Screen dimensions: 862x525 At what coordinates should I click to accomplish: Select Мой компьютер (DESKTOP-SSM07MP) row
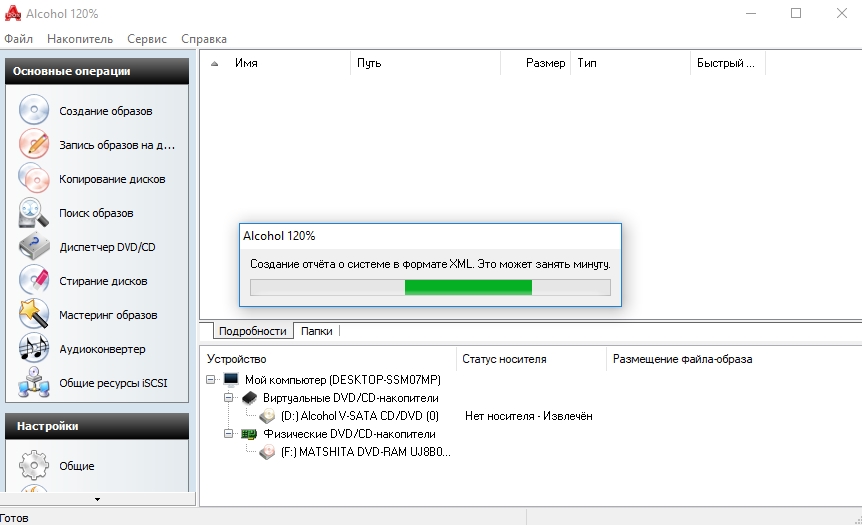(342, 379)
